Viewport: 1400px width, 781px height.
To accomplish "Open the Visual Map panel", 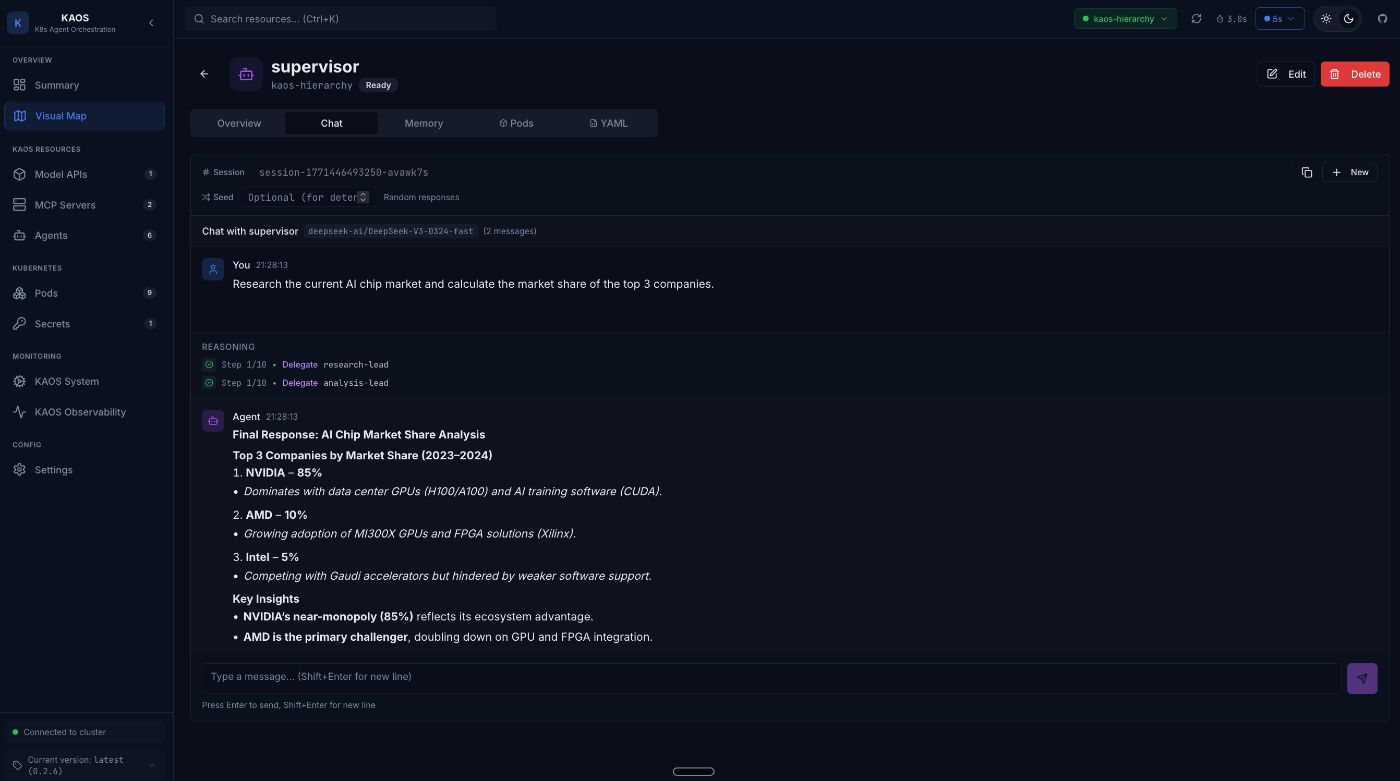I will click(61, 116).
